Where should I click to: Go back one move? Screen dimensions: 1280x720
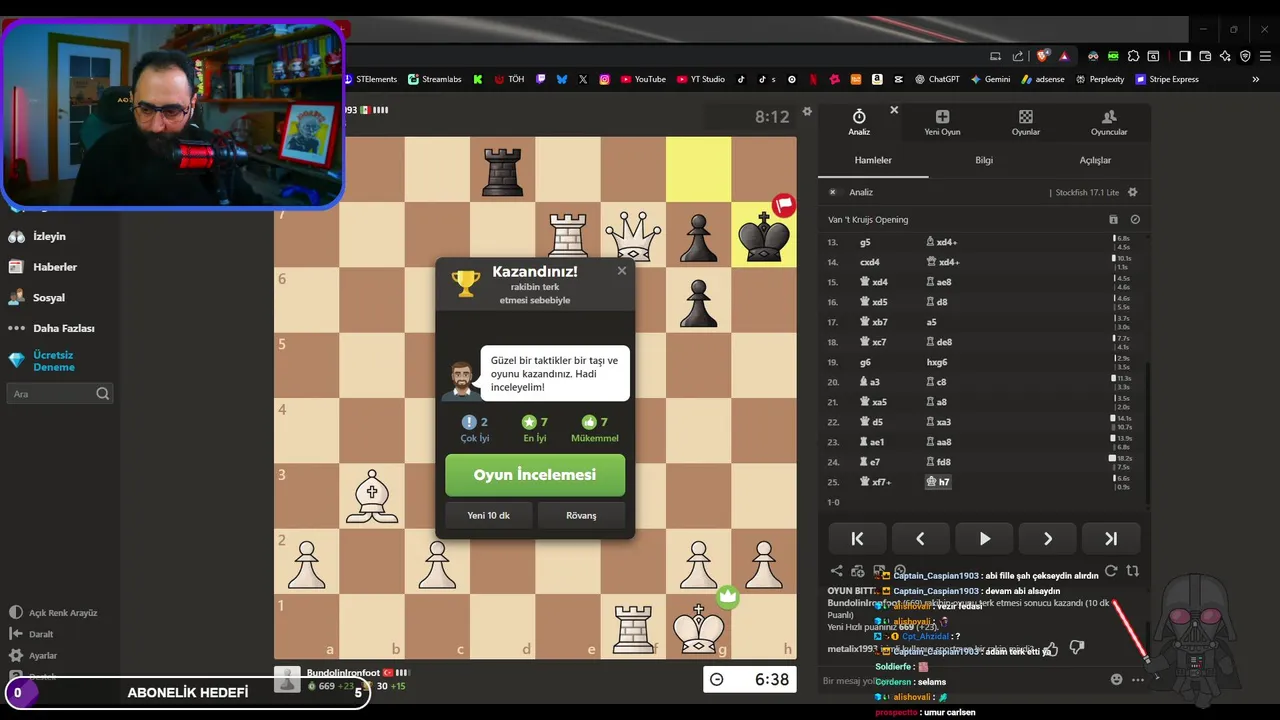(920, 538)
